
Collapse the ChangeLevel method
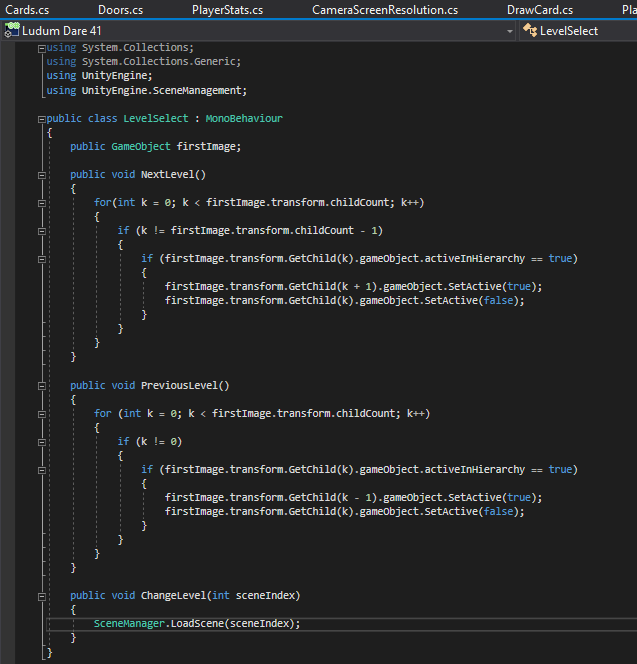coord(42,597)
